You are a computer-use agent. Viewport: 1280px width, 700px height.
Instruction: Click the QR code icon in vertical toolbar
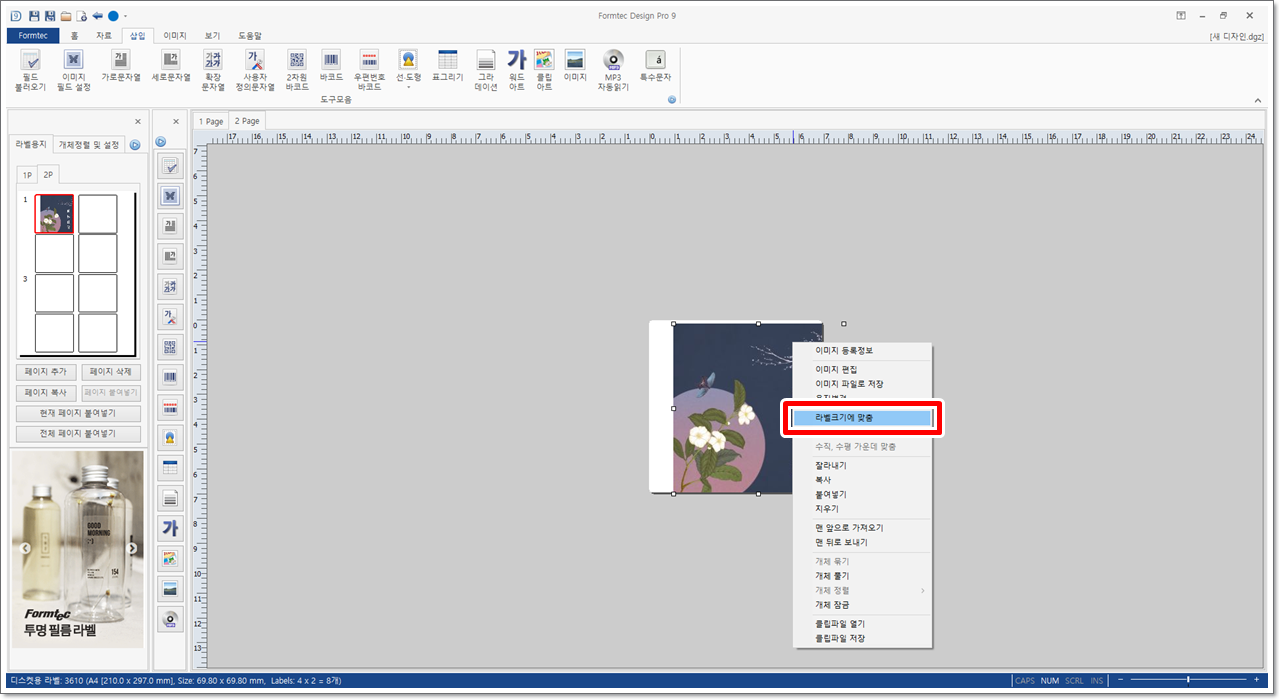coord(170,347)
